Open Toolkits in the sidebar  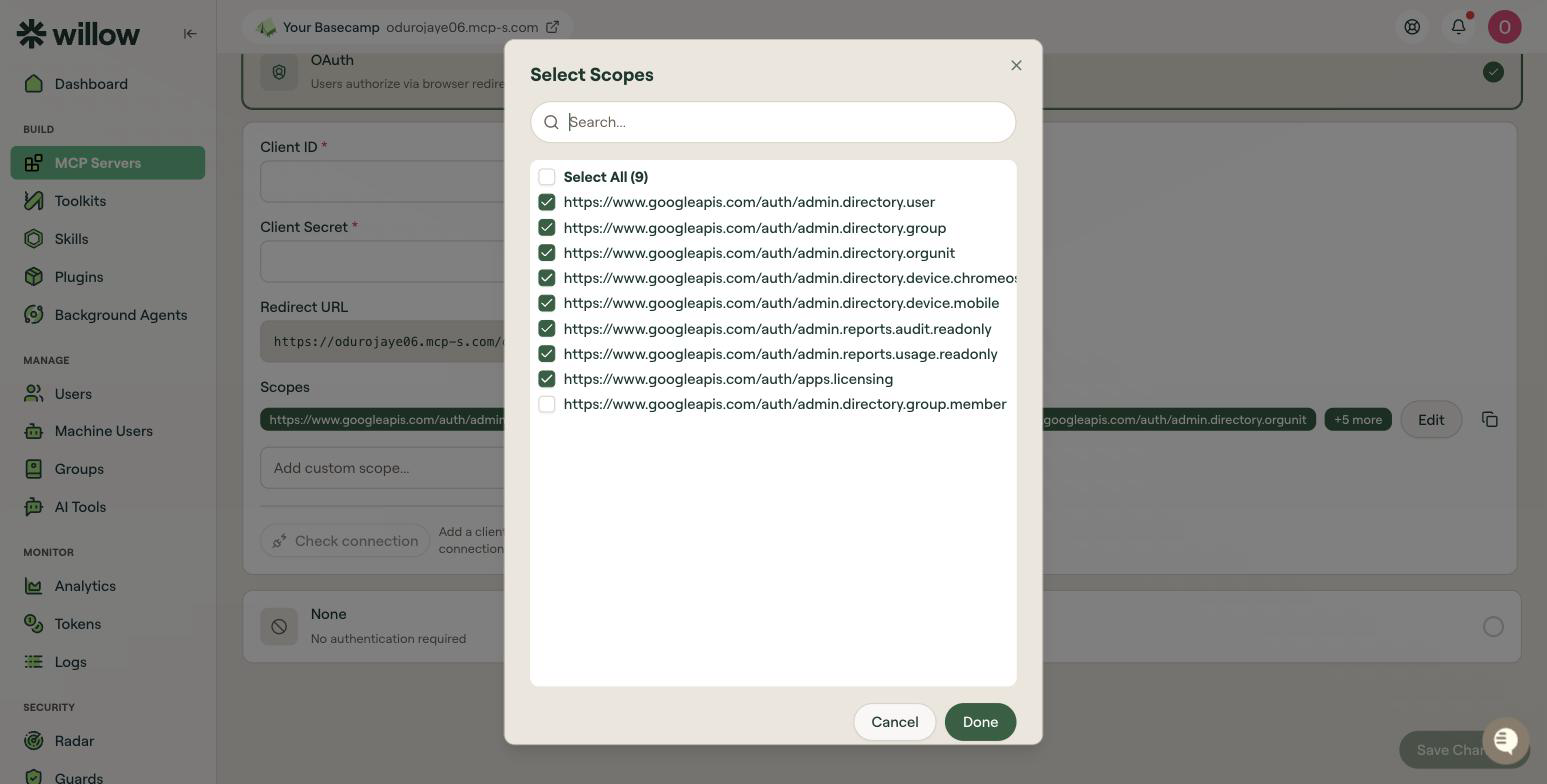click(x=108, y=201)
